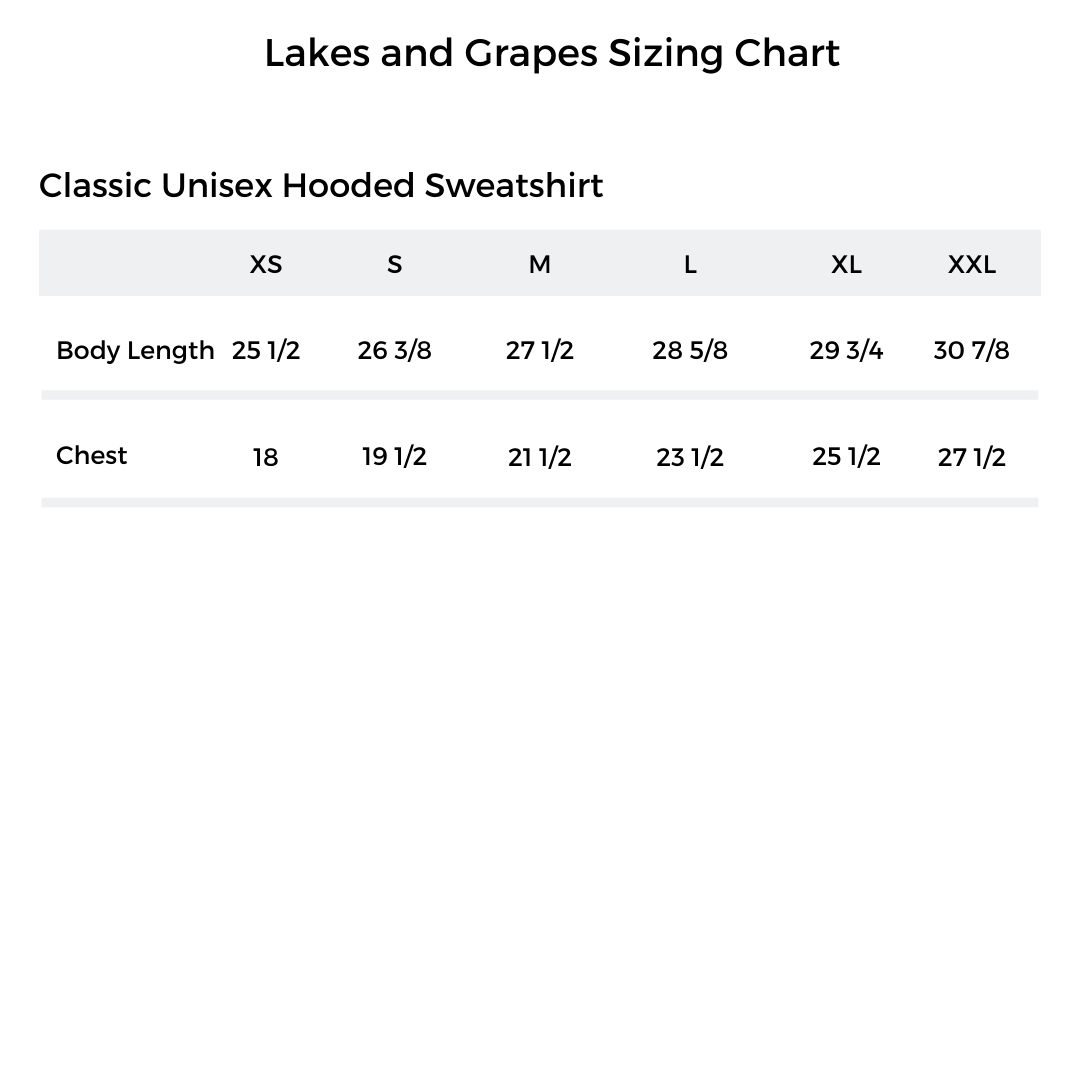1080x1080 pixels.
Task: Click the 30 7/8 body length value
Action: tap(971, 351)
